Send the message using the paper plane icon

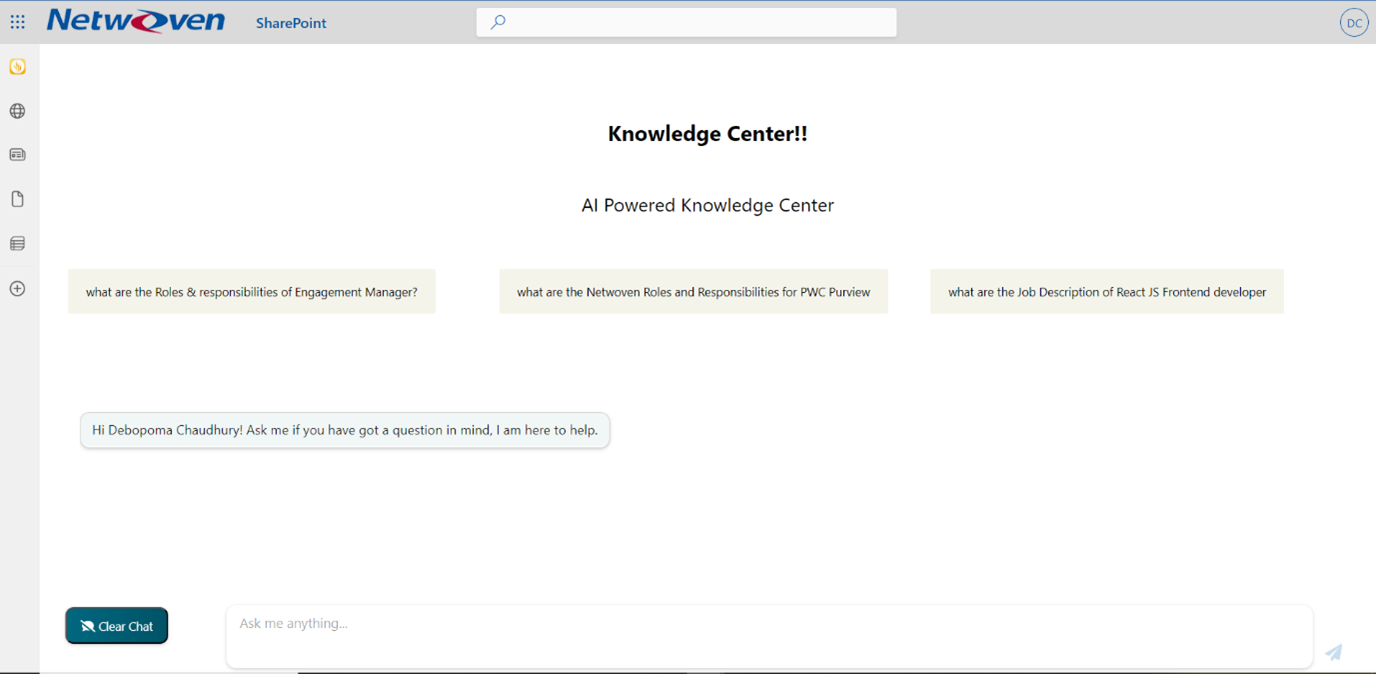tap(1333, 652)
